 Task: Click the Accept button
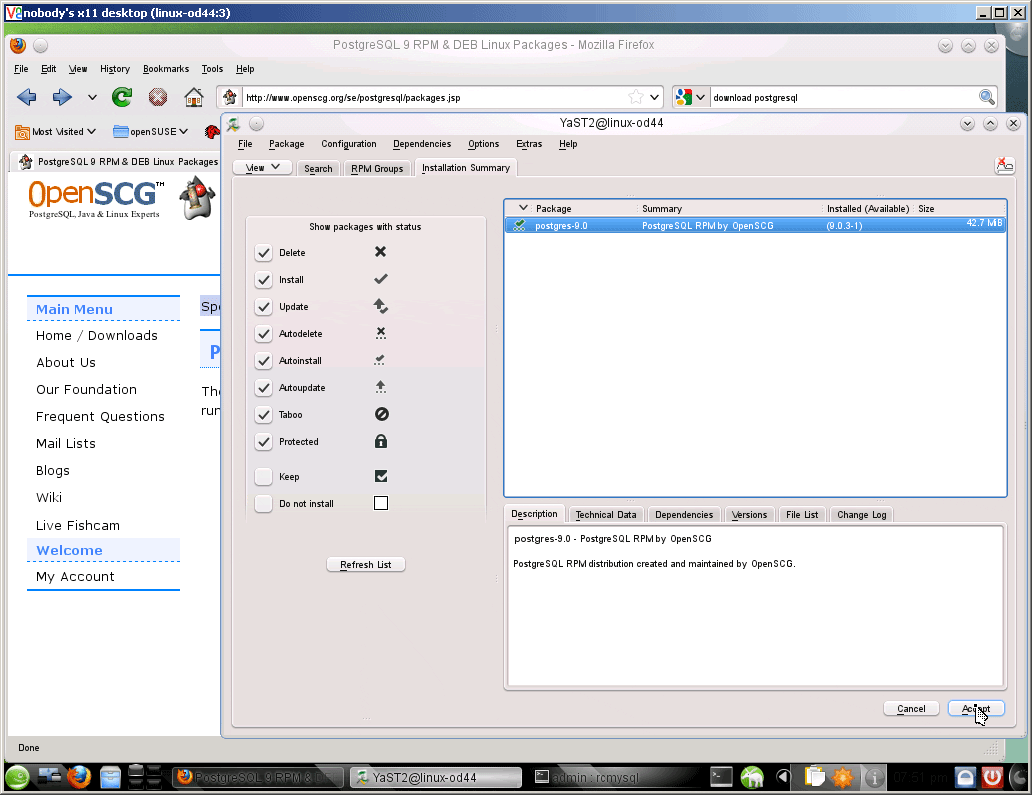coord(976,709)
